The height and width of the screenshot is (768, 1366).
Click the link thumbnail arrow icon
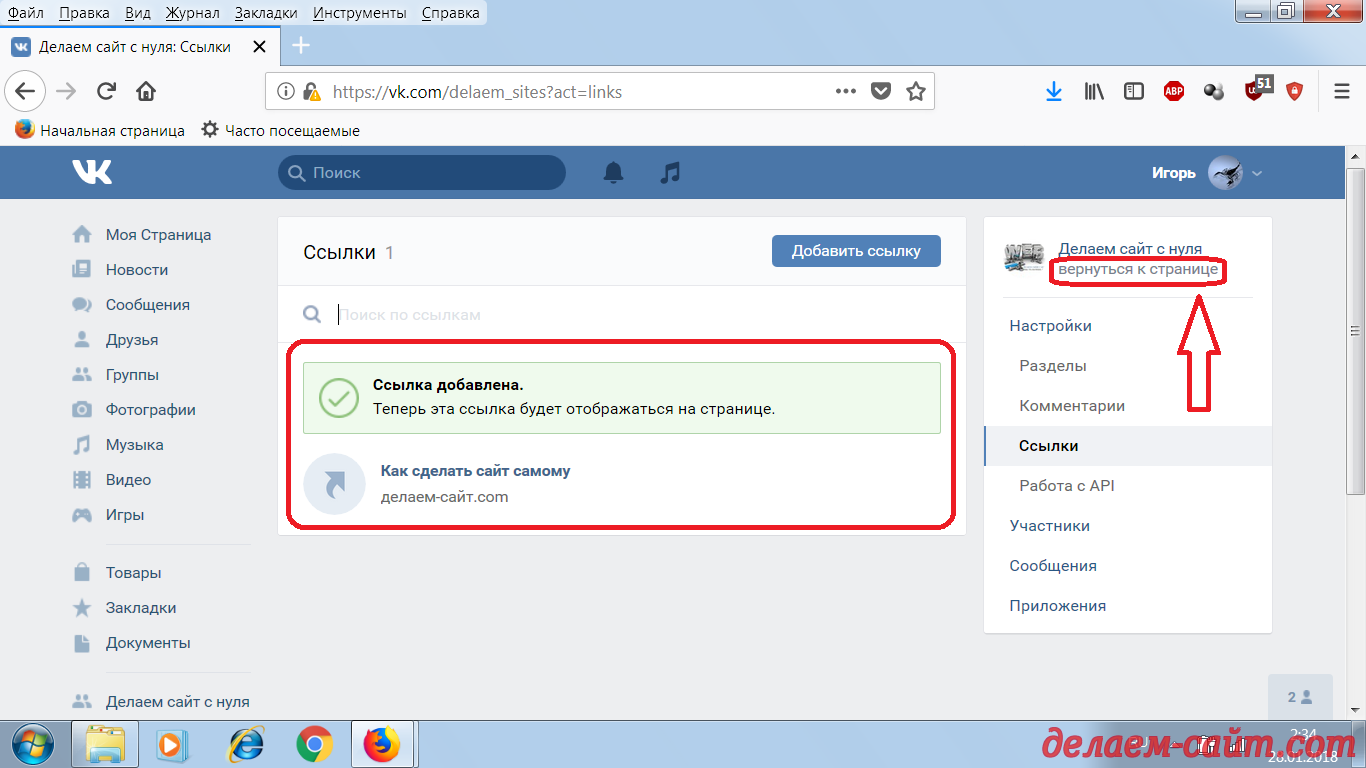(x=334, y=484)
